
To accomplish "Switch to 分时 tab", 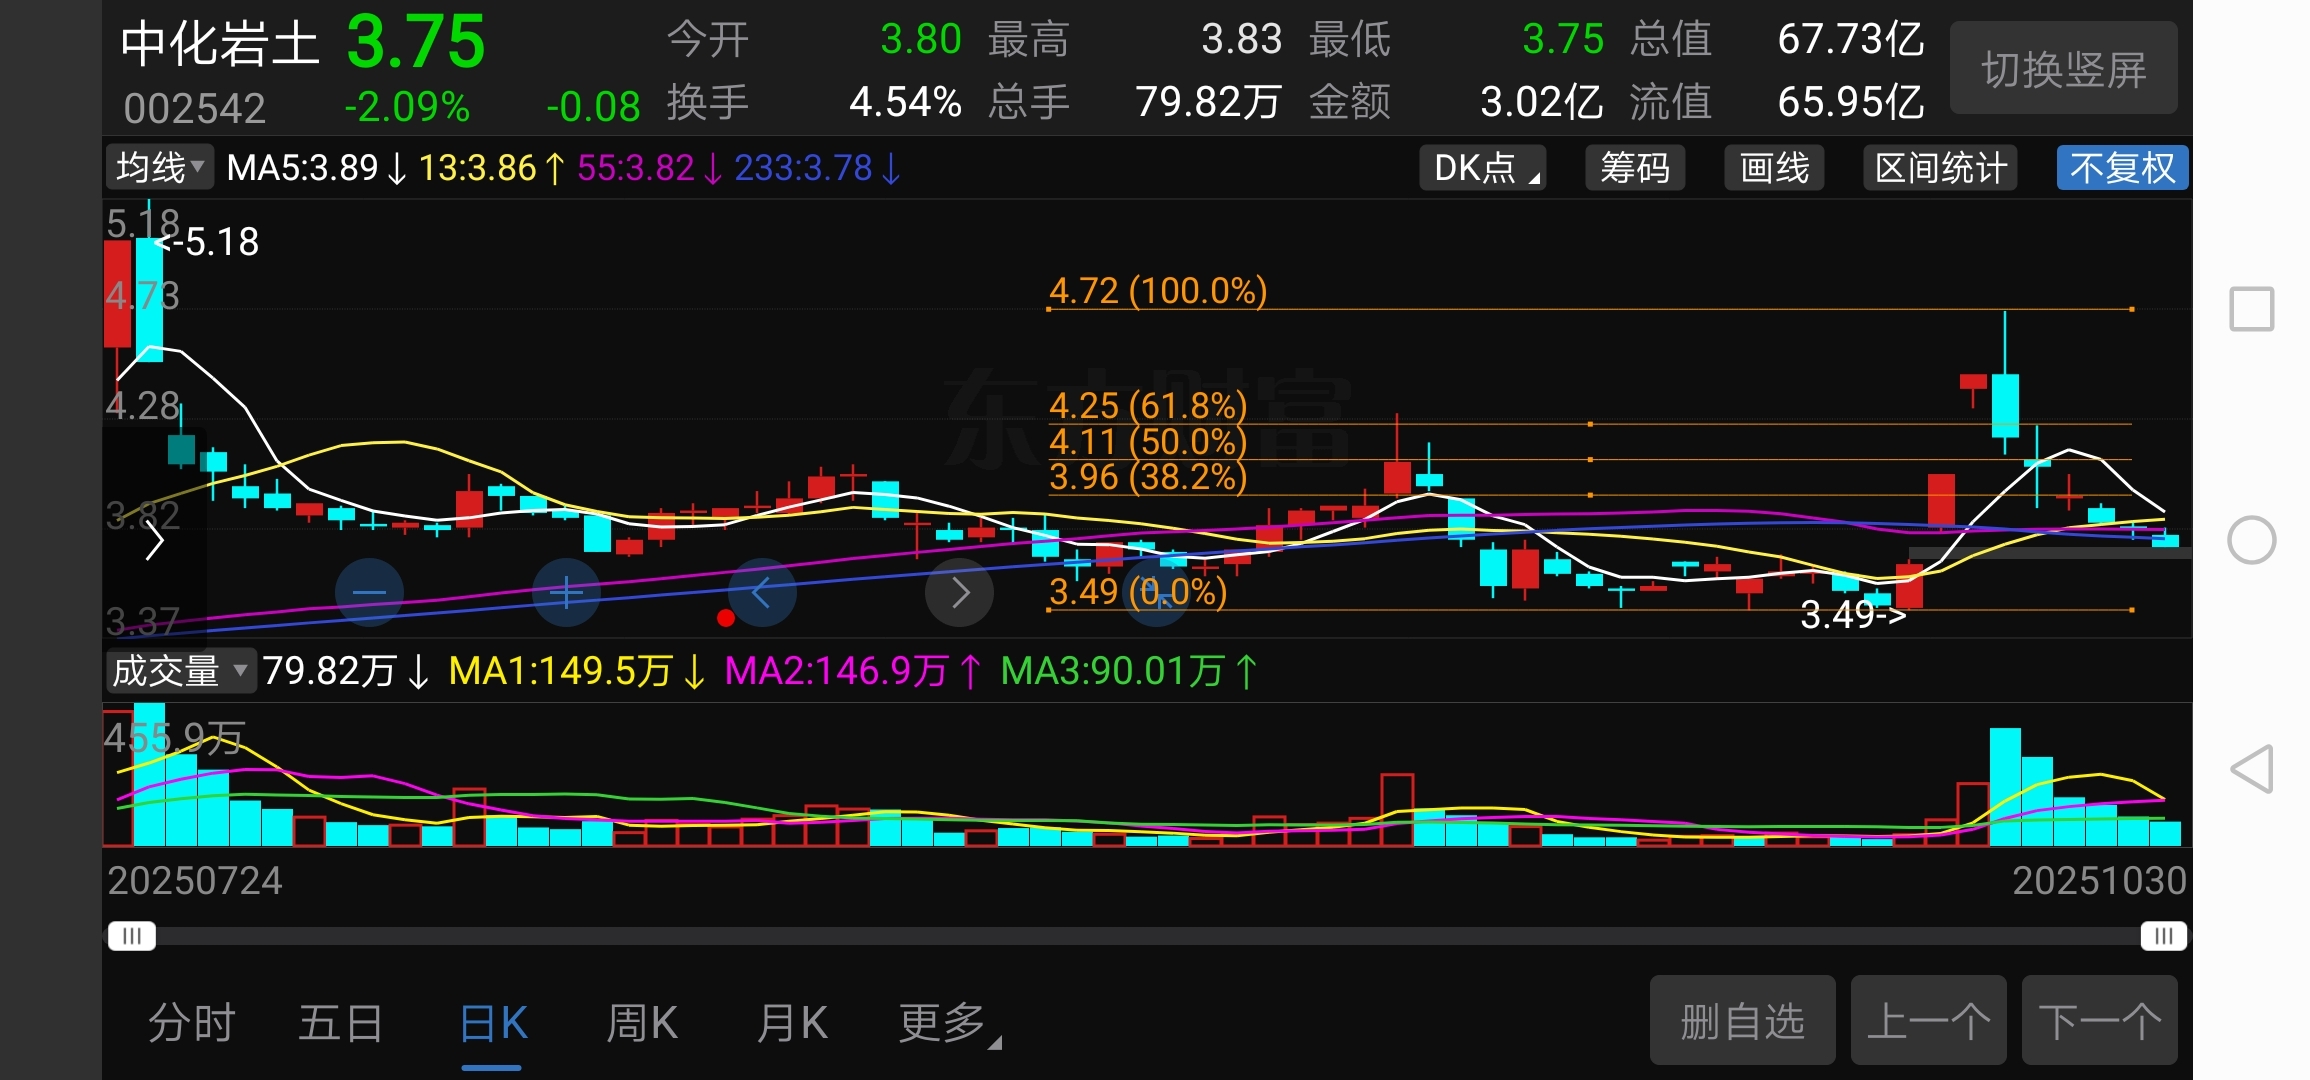I will 191,1023.
